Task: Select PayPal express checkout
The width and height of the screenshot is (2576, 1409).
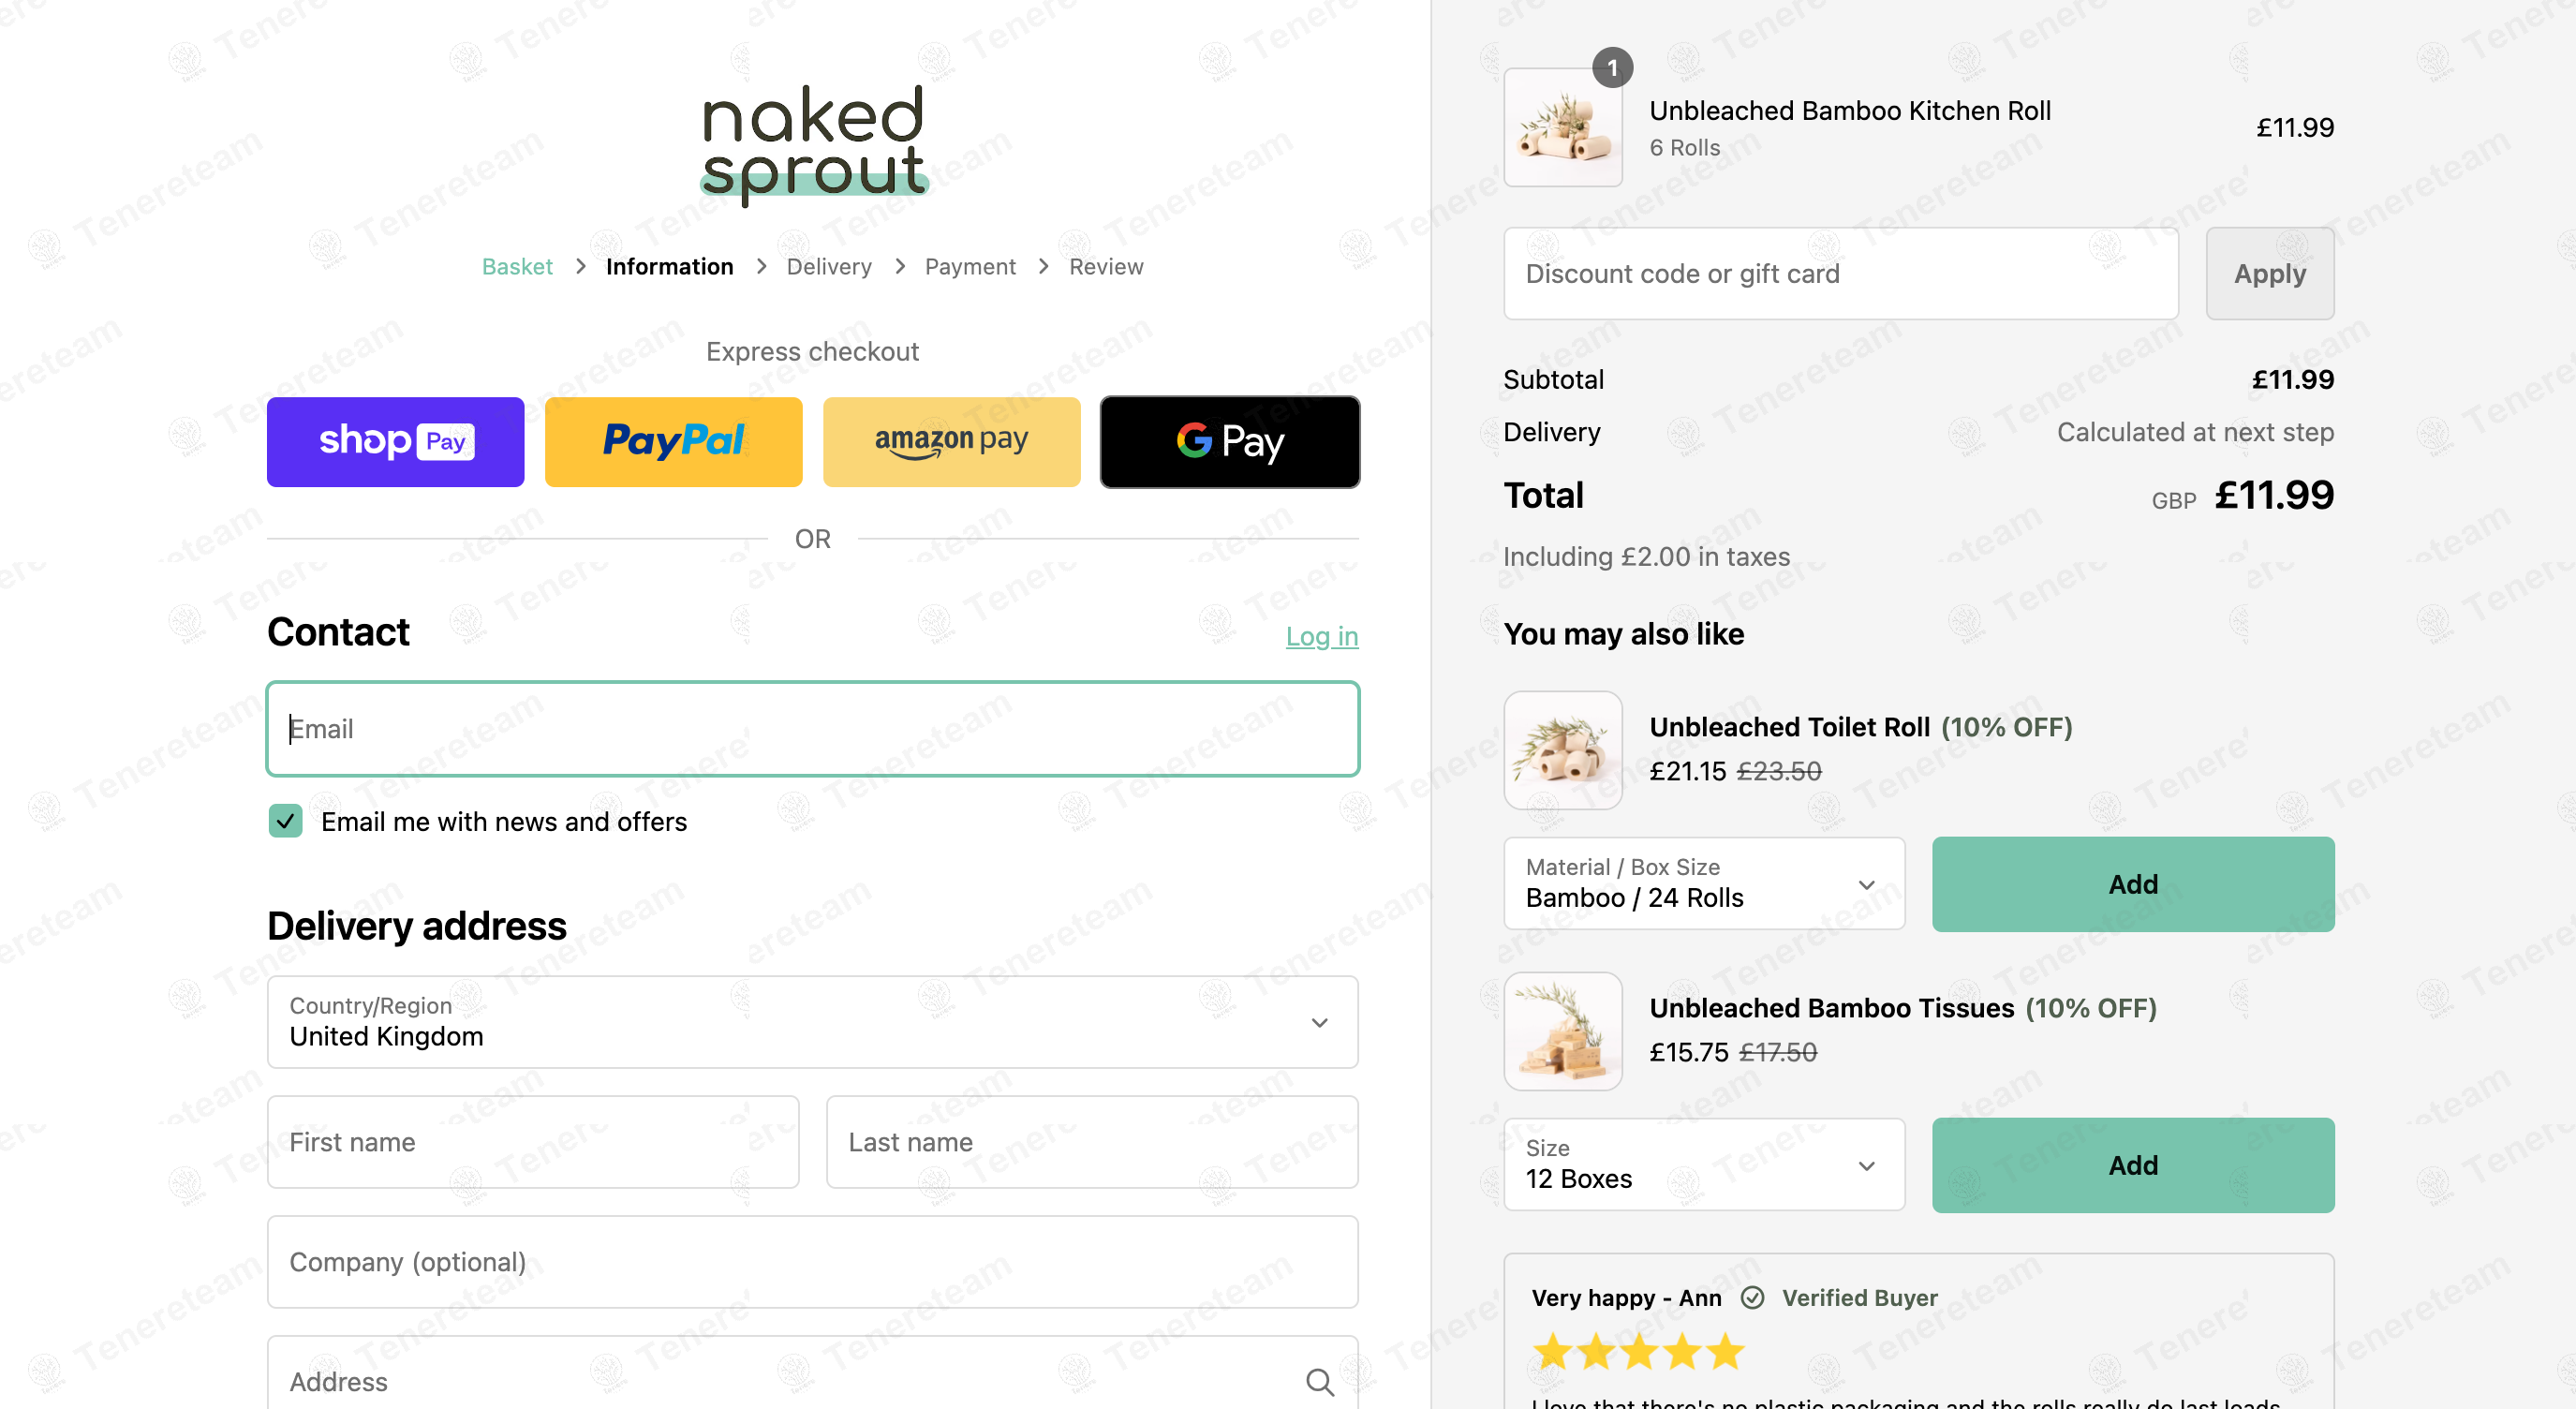Action: 673,441
